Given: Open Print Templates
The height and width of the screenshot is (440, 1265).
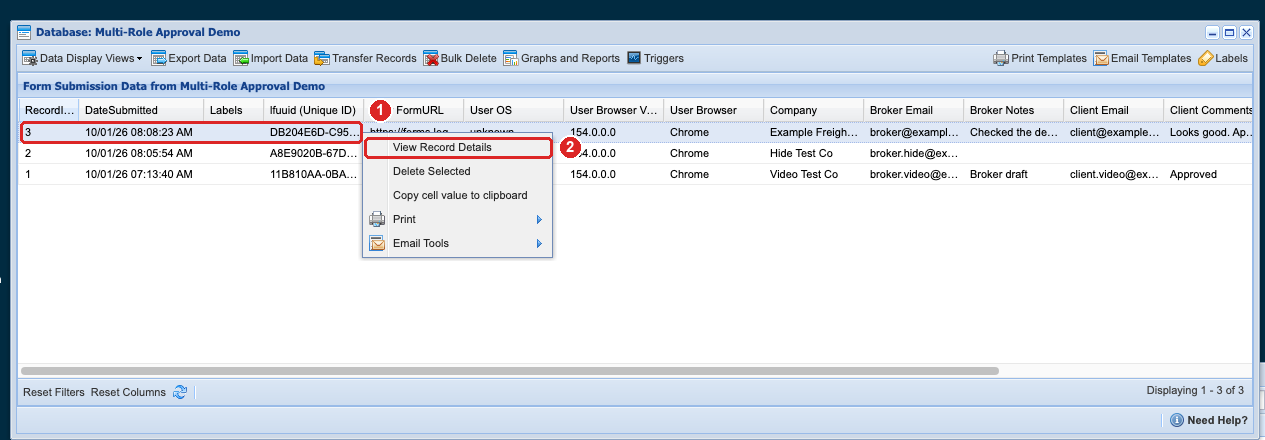Looking at the screenshot, I should point(1039,58).
